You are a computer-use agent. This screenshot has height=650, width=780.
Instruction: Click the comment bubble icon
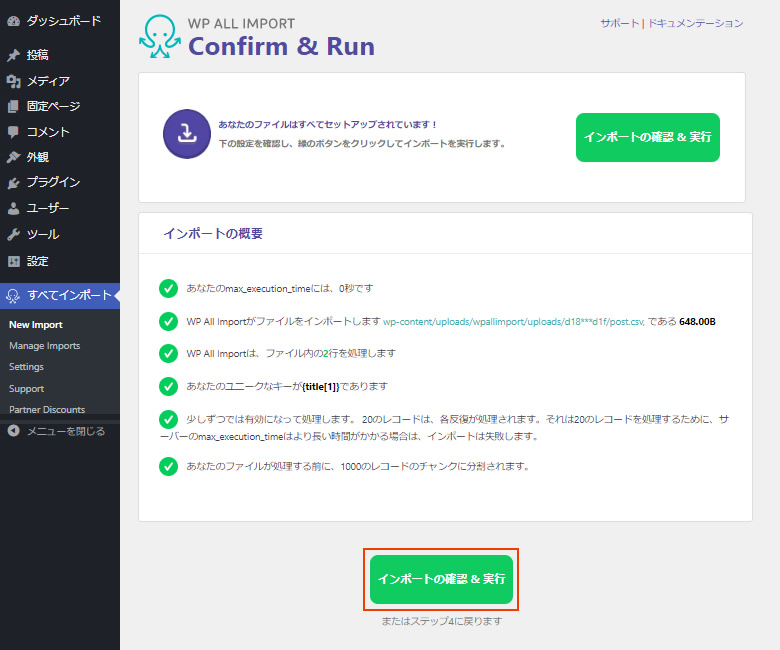click(x=13, y=132)
